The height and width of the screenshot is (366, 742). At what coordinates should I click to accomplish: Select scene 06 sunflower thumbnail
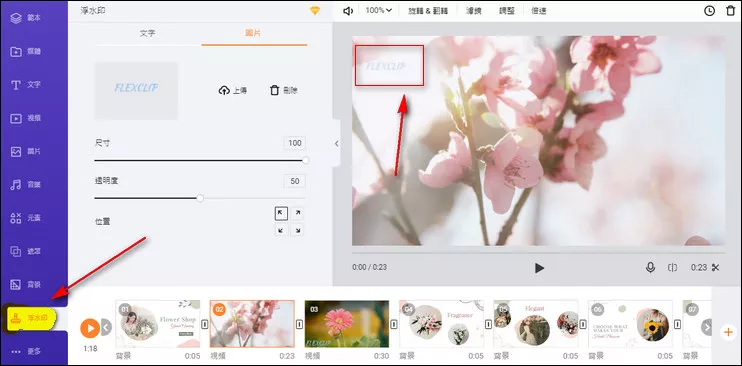pos(630,324)
